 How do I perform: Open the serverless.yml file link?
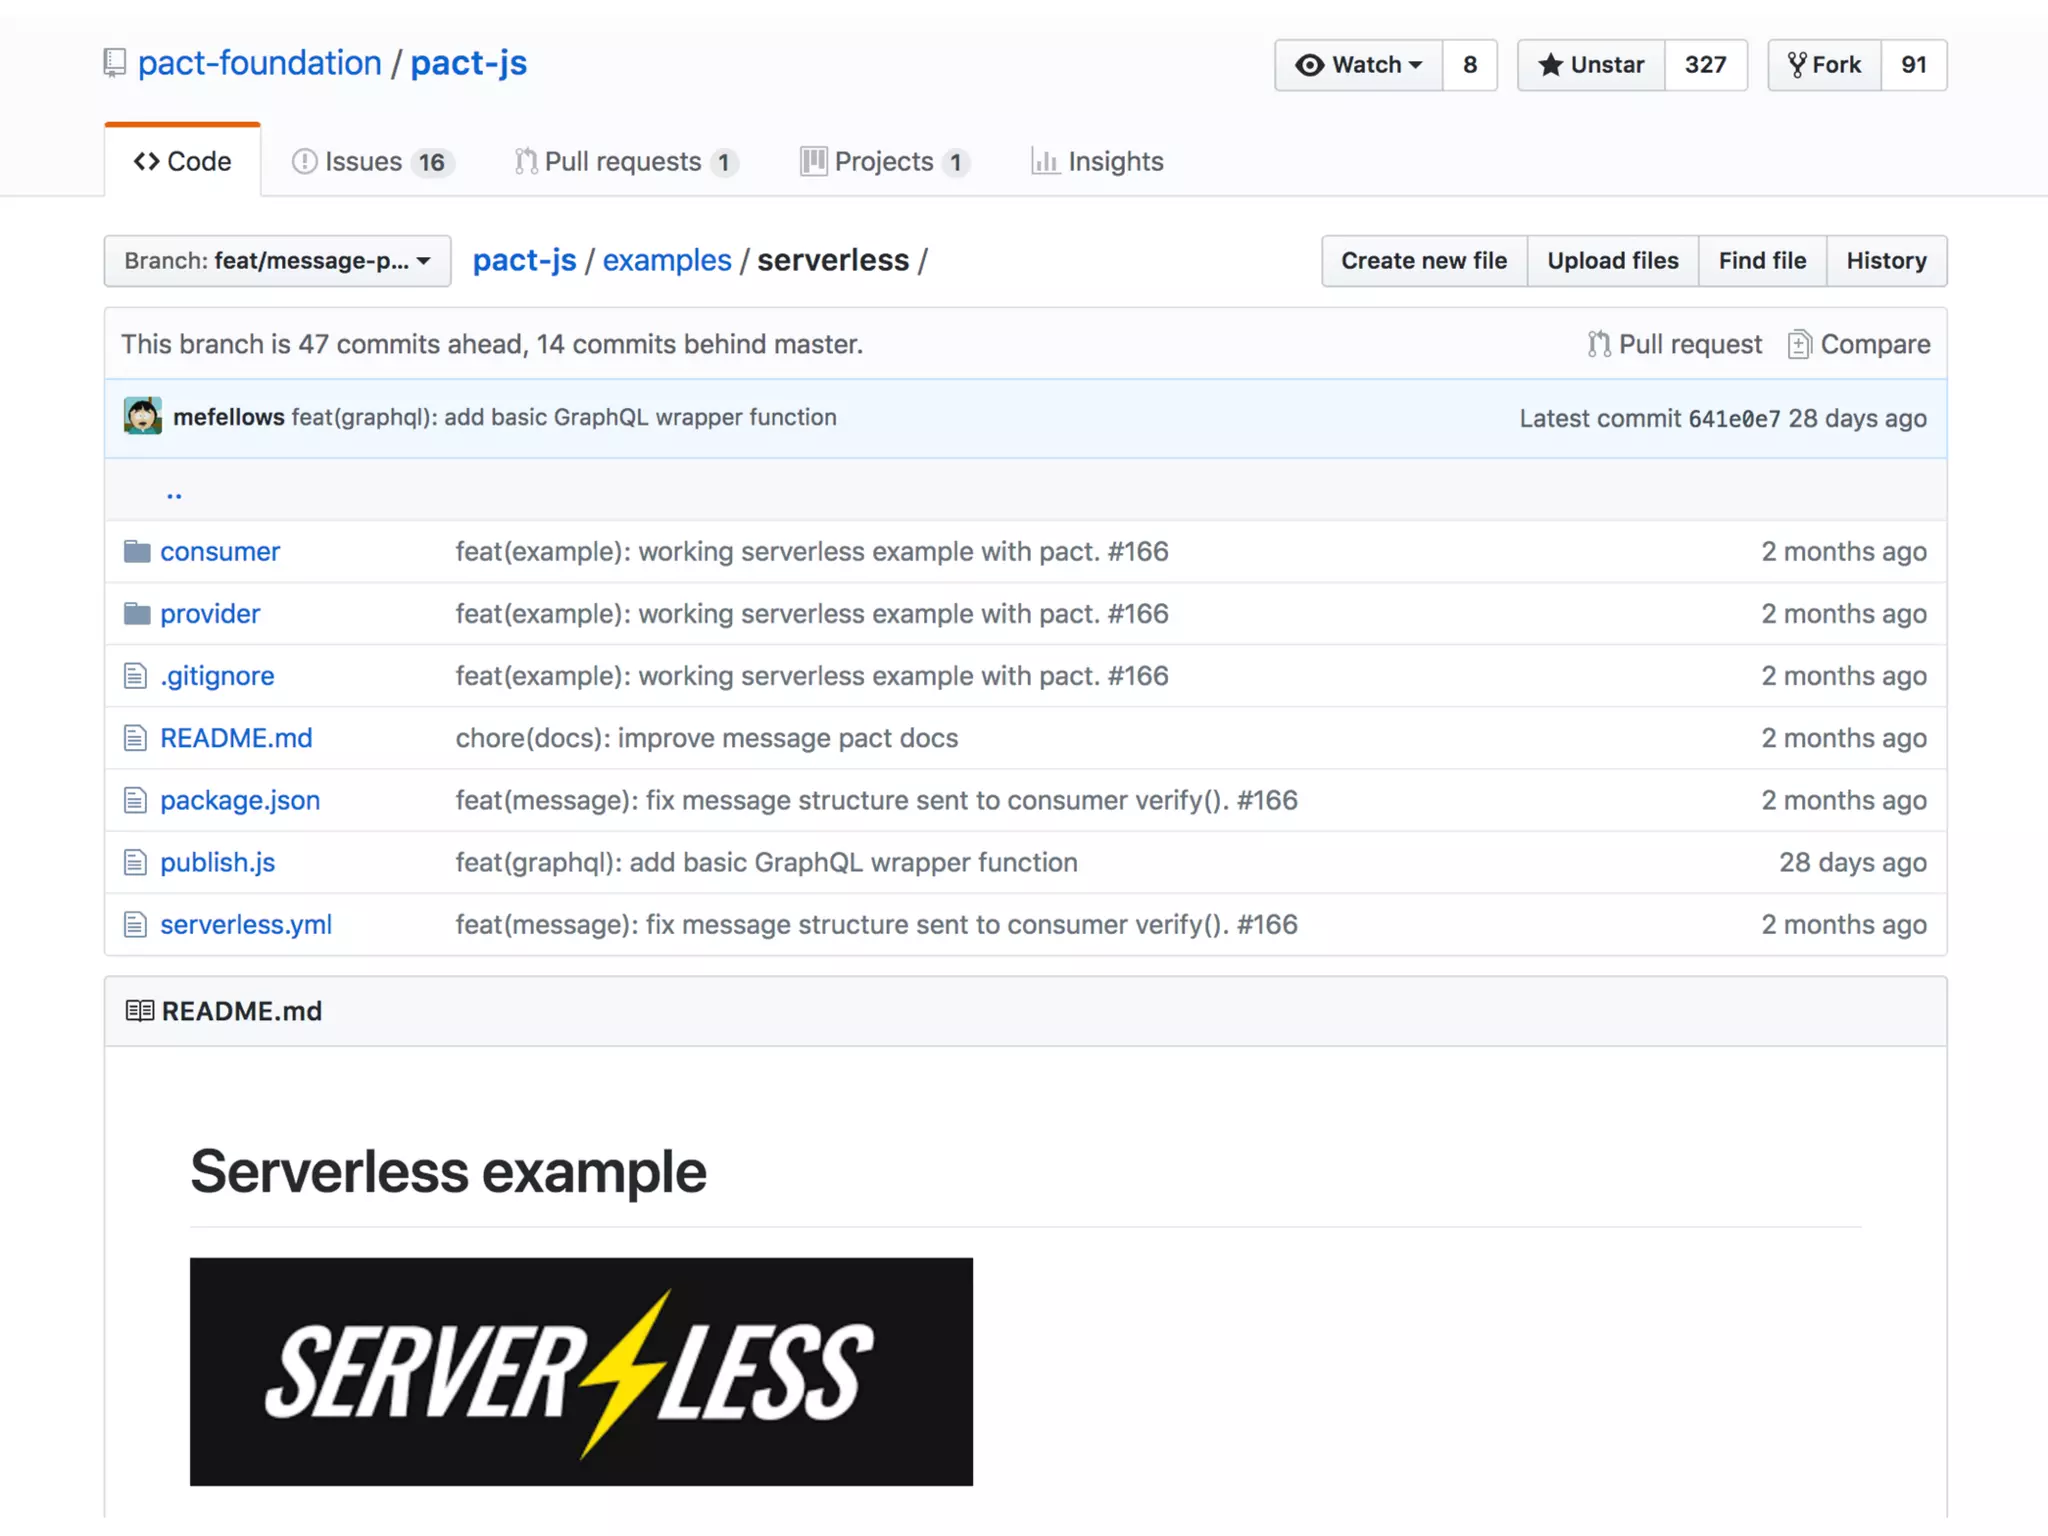pos(246,925)
